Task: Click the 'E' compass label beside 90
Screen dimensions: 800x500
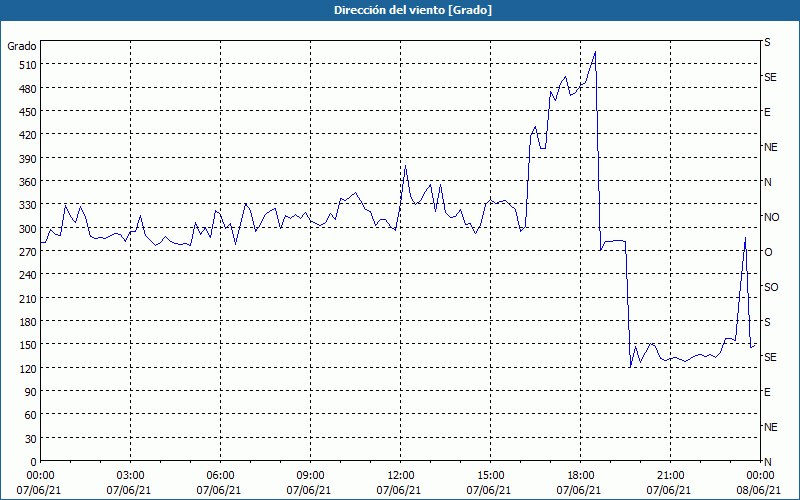Action: pyautogui.click(x=767, y=392)
